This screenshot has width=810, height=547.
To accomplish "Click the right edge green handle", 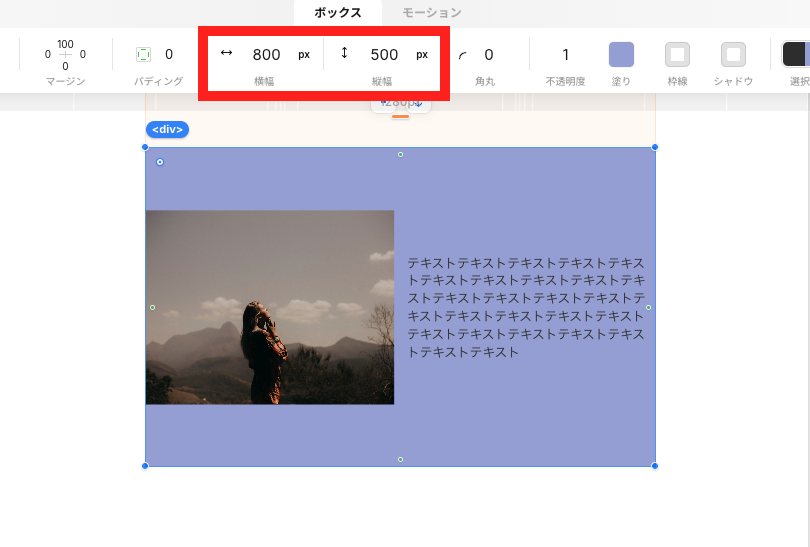I will click(648, 307).
